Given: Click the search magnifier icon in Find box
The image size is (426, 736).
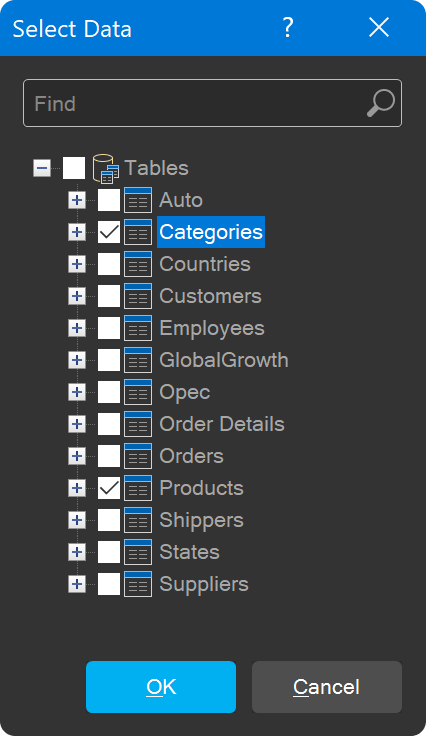Looking at the screenshot, I should pos(380,103).
